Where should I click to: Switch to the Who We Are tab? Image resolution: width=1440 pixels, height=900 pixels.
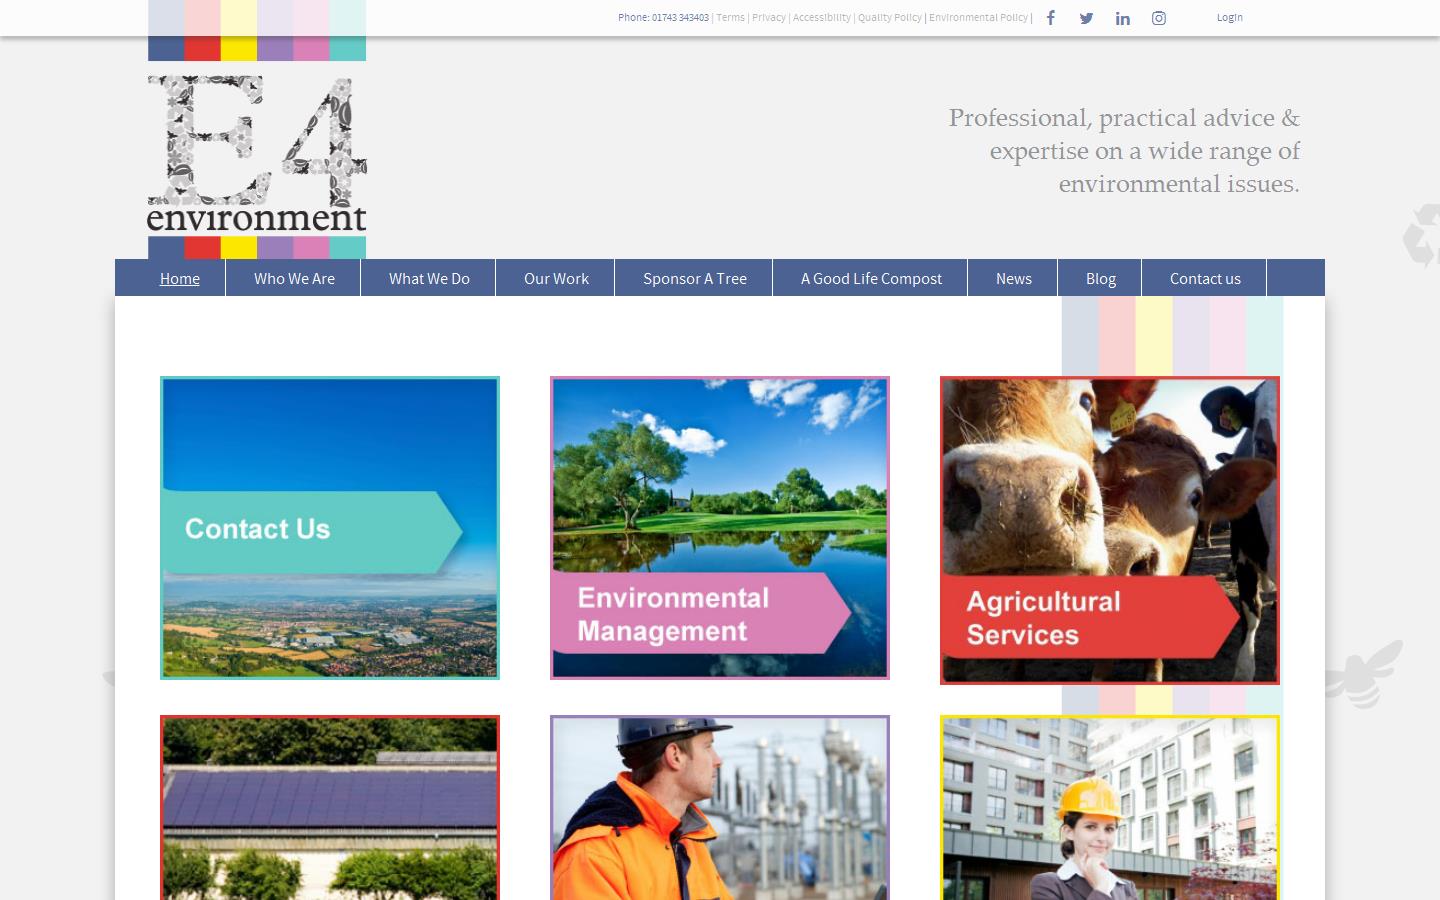[294, 278]
